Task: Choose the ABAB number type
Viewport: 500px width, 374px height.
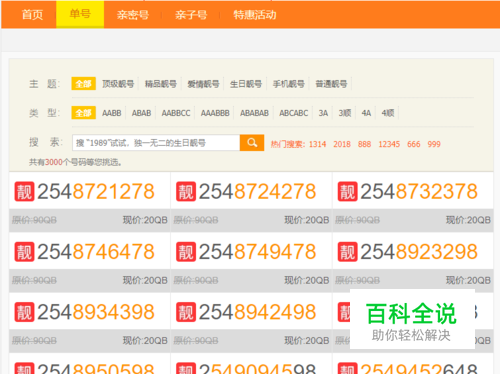Action: [141, 113]
